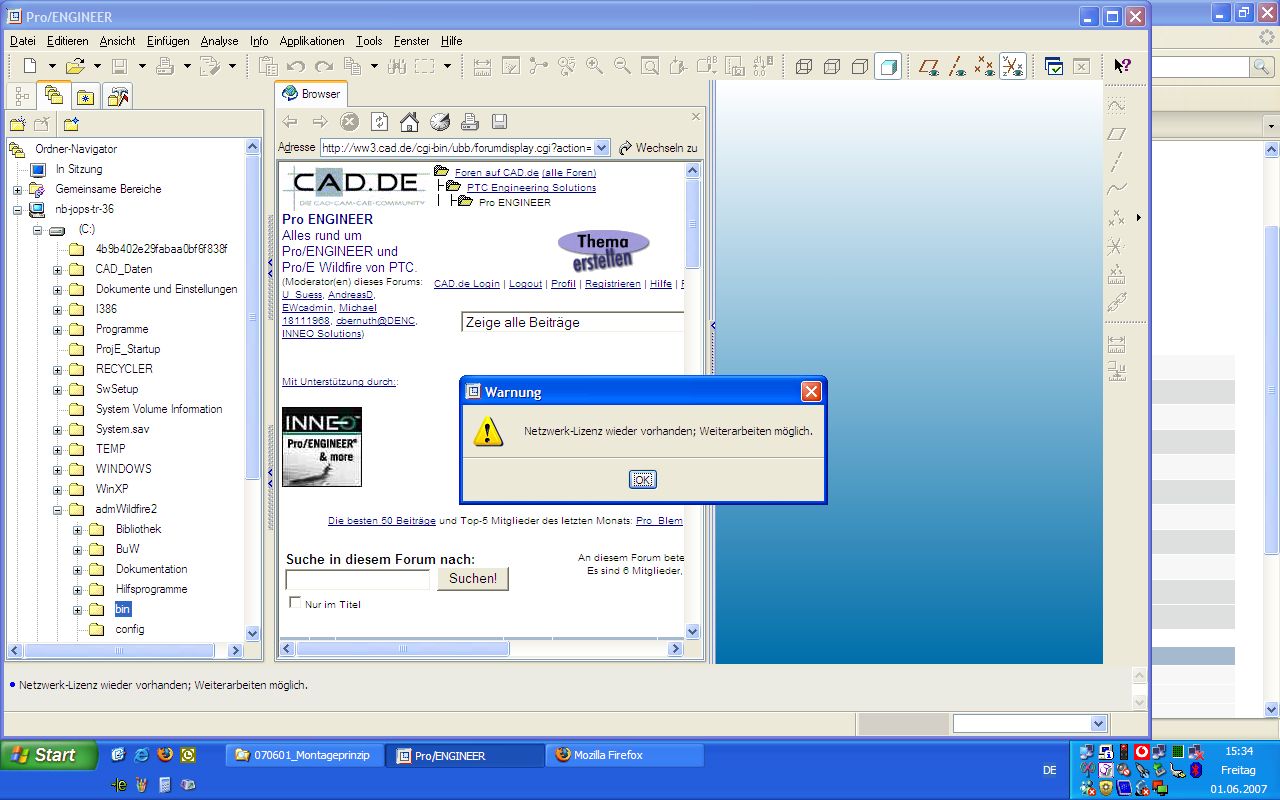The height and width of the screenshot is (800, 1280).
Task: Click browser Stop loading icon
Action: coord(349,122)
